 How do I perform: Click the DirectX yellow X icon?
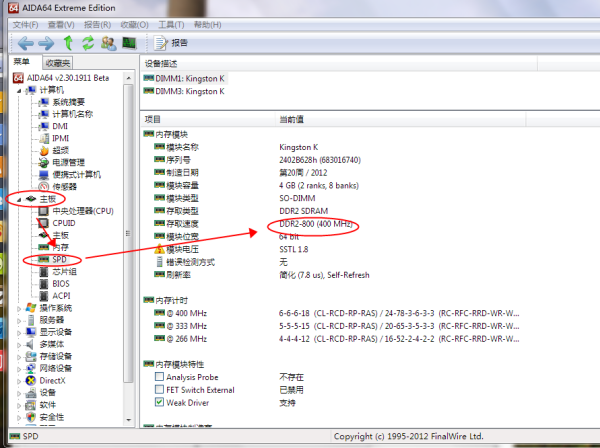tap(31, 381)
